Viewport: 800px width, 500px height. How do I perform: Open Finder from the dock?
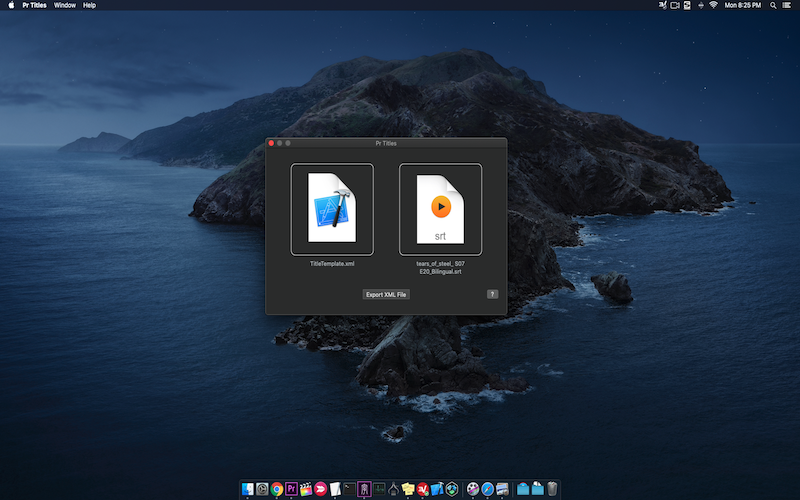[x=247, y=489]
